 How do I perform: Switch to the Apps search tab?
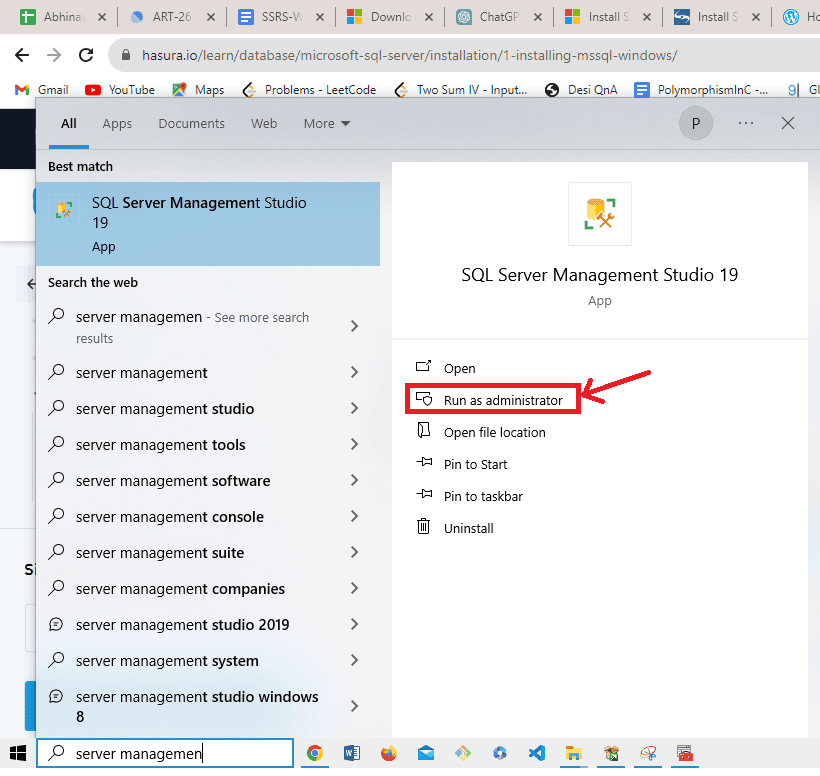[x=117, y=124]
